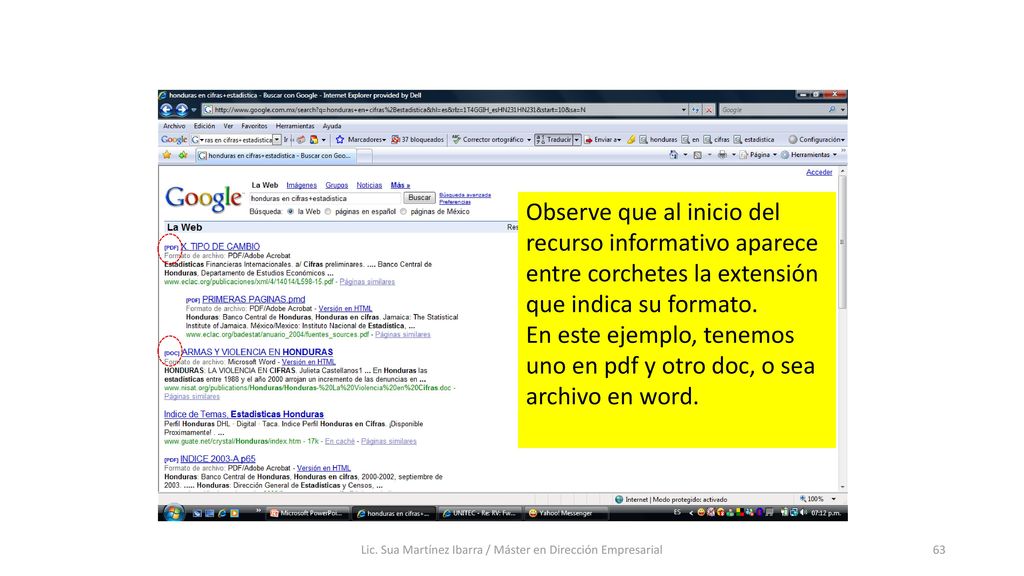The image size is (1024, 576).
Task: Click the volume speaker icon in system tray
Action: pos(803,513)
